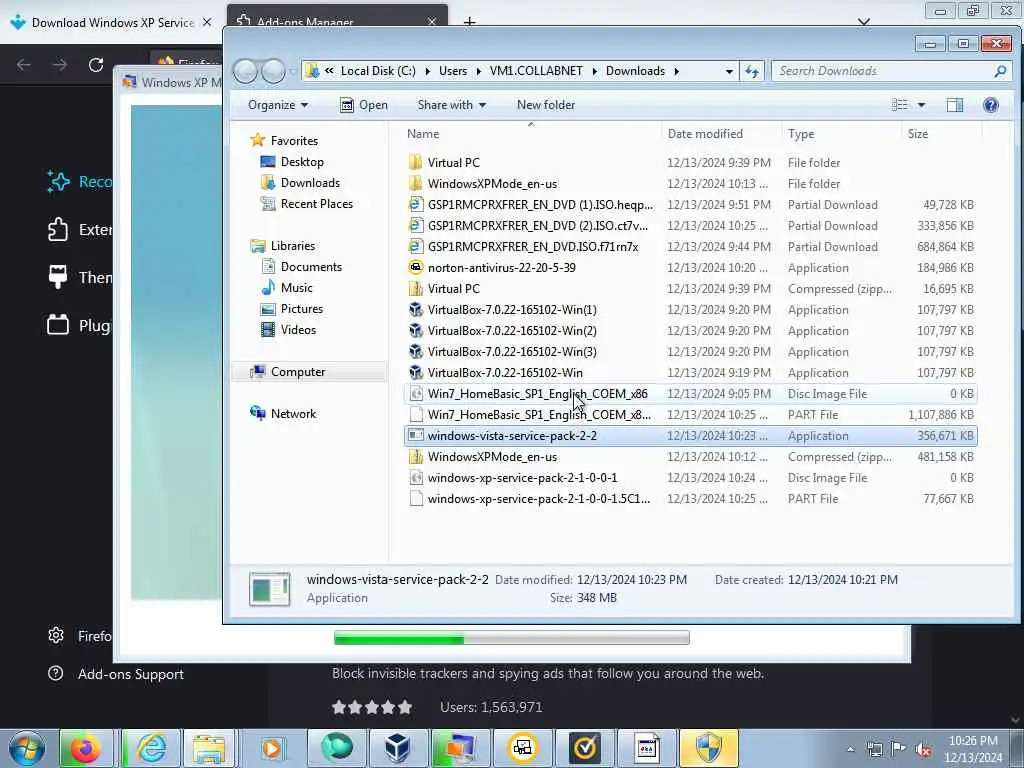Screen dimensions: 1024x768
Task: Open Internet Explorer from taskbar
Action: pyautogui.click(x=151, y=748)
